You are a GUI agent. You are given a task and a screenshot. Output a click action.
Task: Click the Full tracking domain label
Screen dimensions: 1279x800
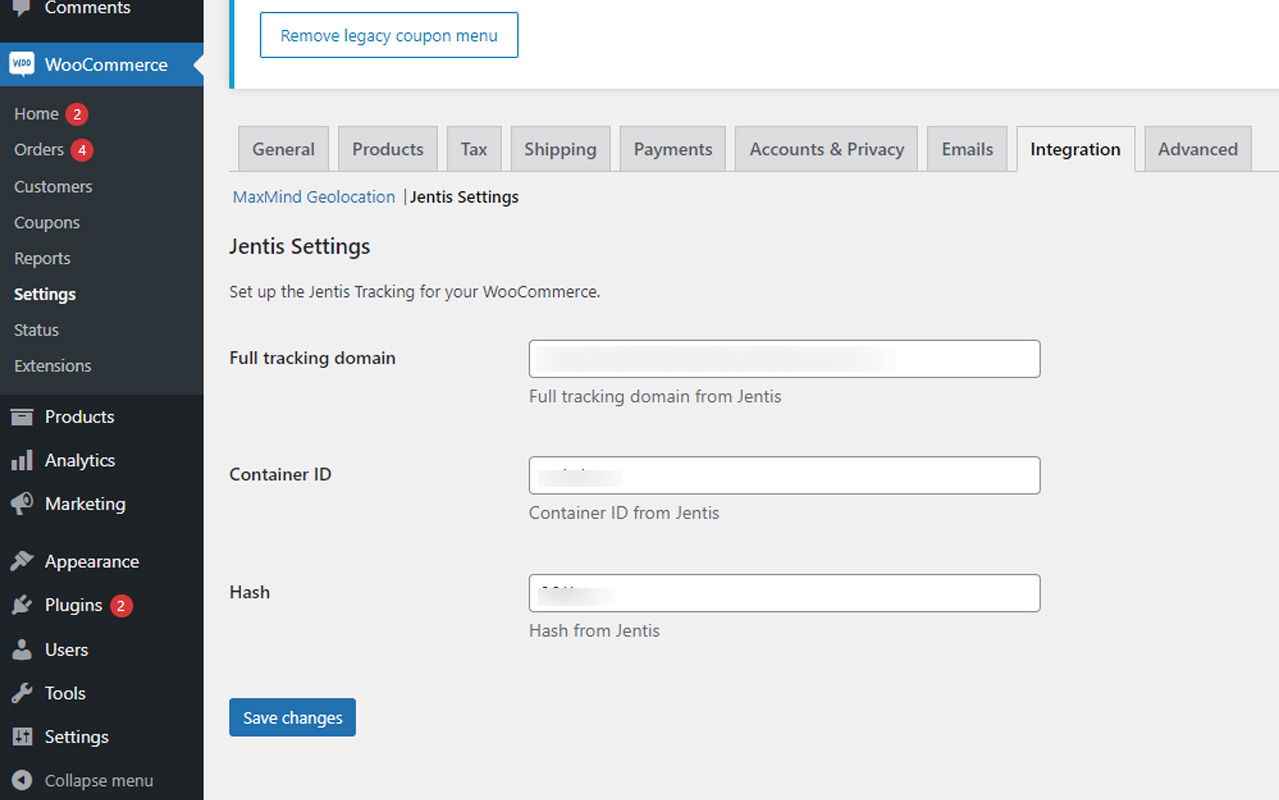pyautogui.click(x=313, y=358)
